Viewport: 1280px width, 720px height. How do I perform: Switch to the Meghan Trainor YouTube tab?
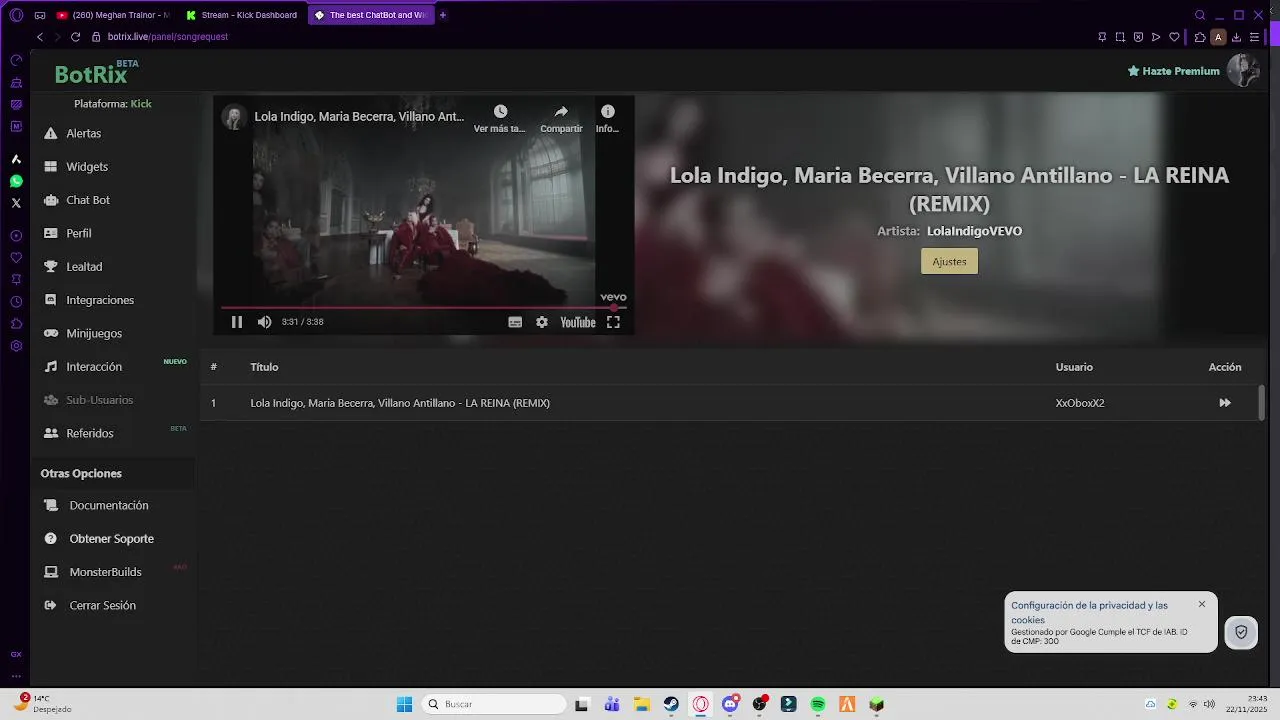pyautogui.click(x=113, y=15)
